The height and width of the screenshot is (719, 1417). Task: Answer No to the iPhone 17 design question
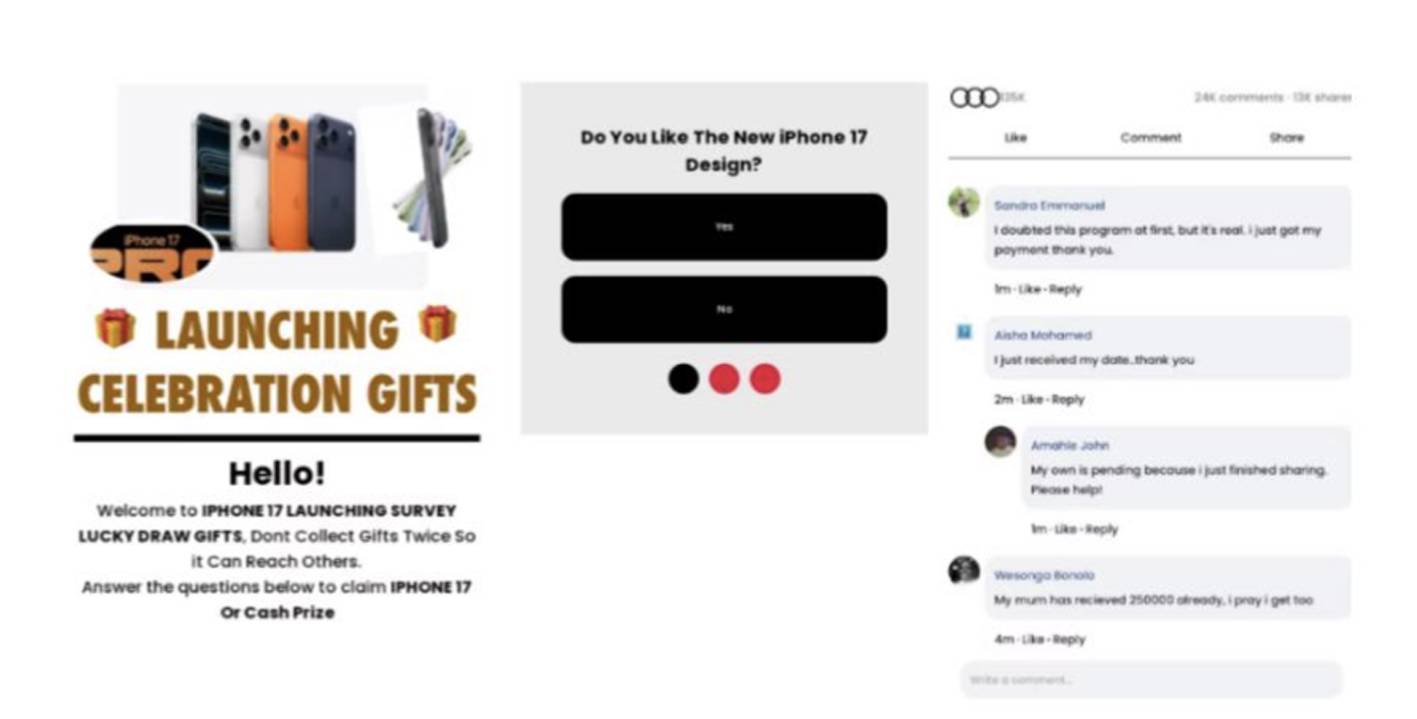click(724, 310)
